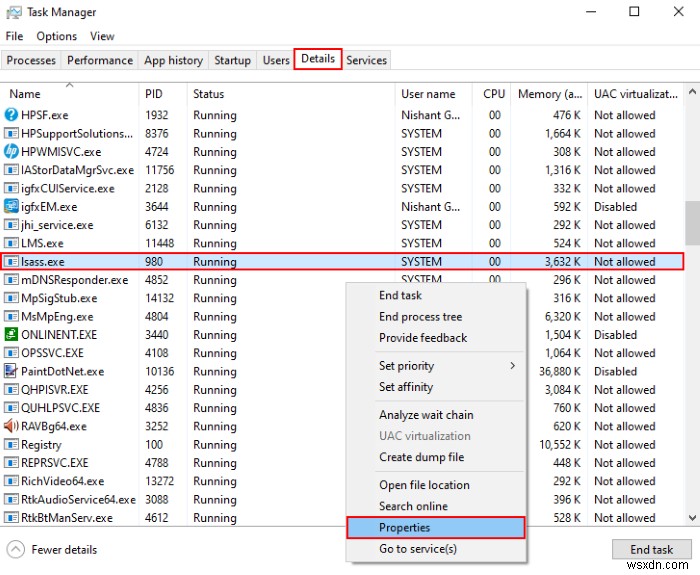The width and height of the screenshot is (700, 575).
Task: Click the LMS.exe process icon
Action: [11, 243]
